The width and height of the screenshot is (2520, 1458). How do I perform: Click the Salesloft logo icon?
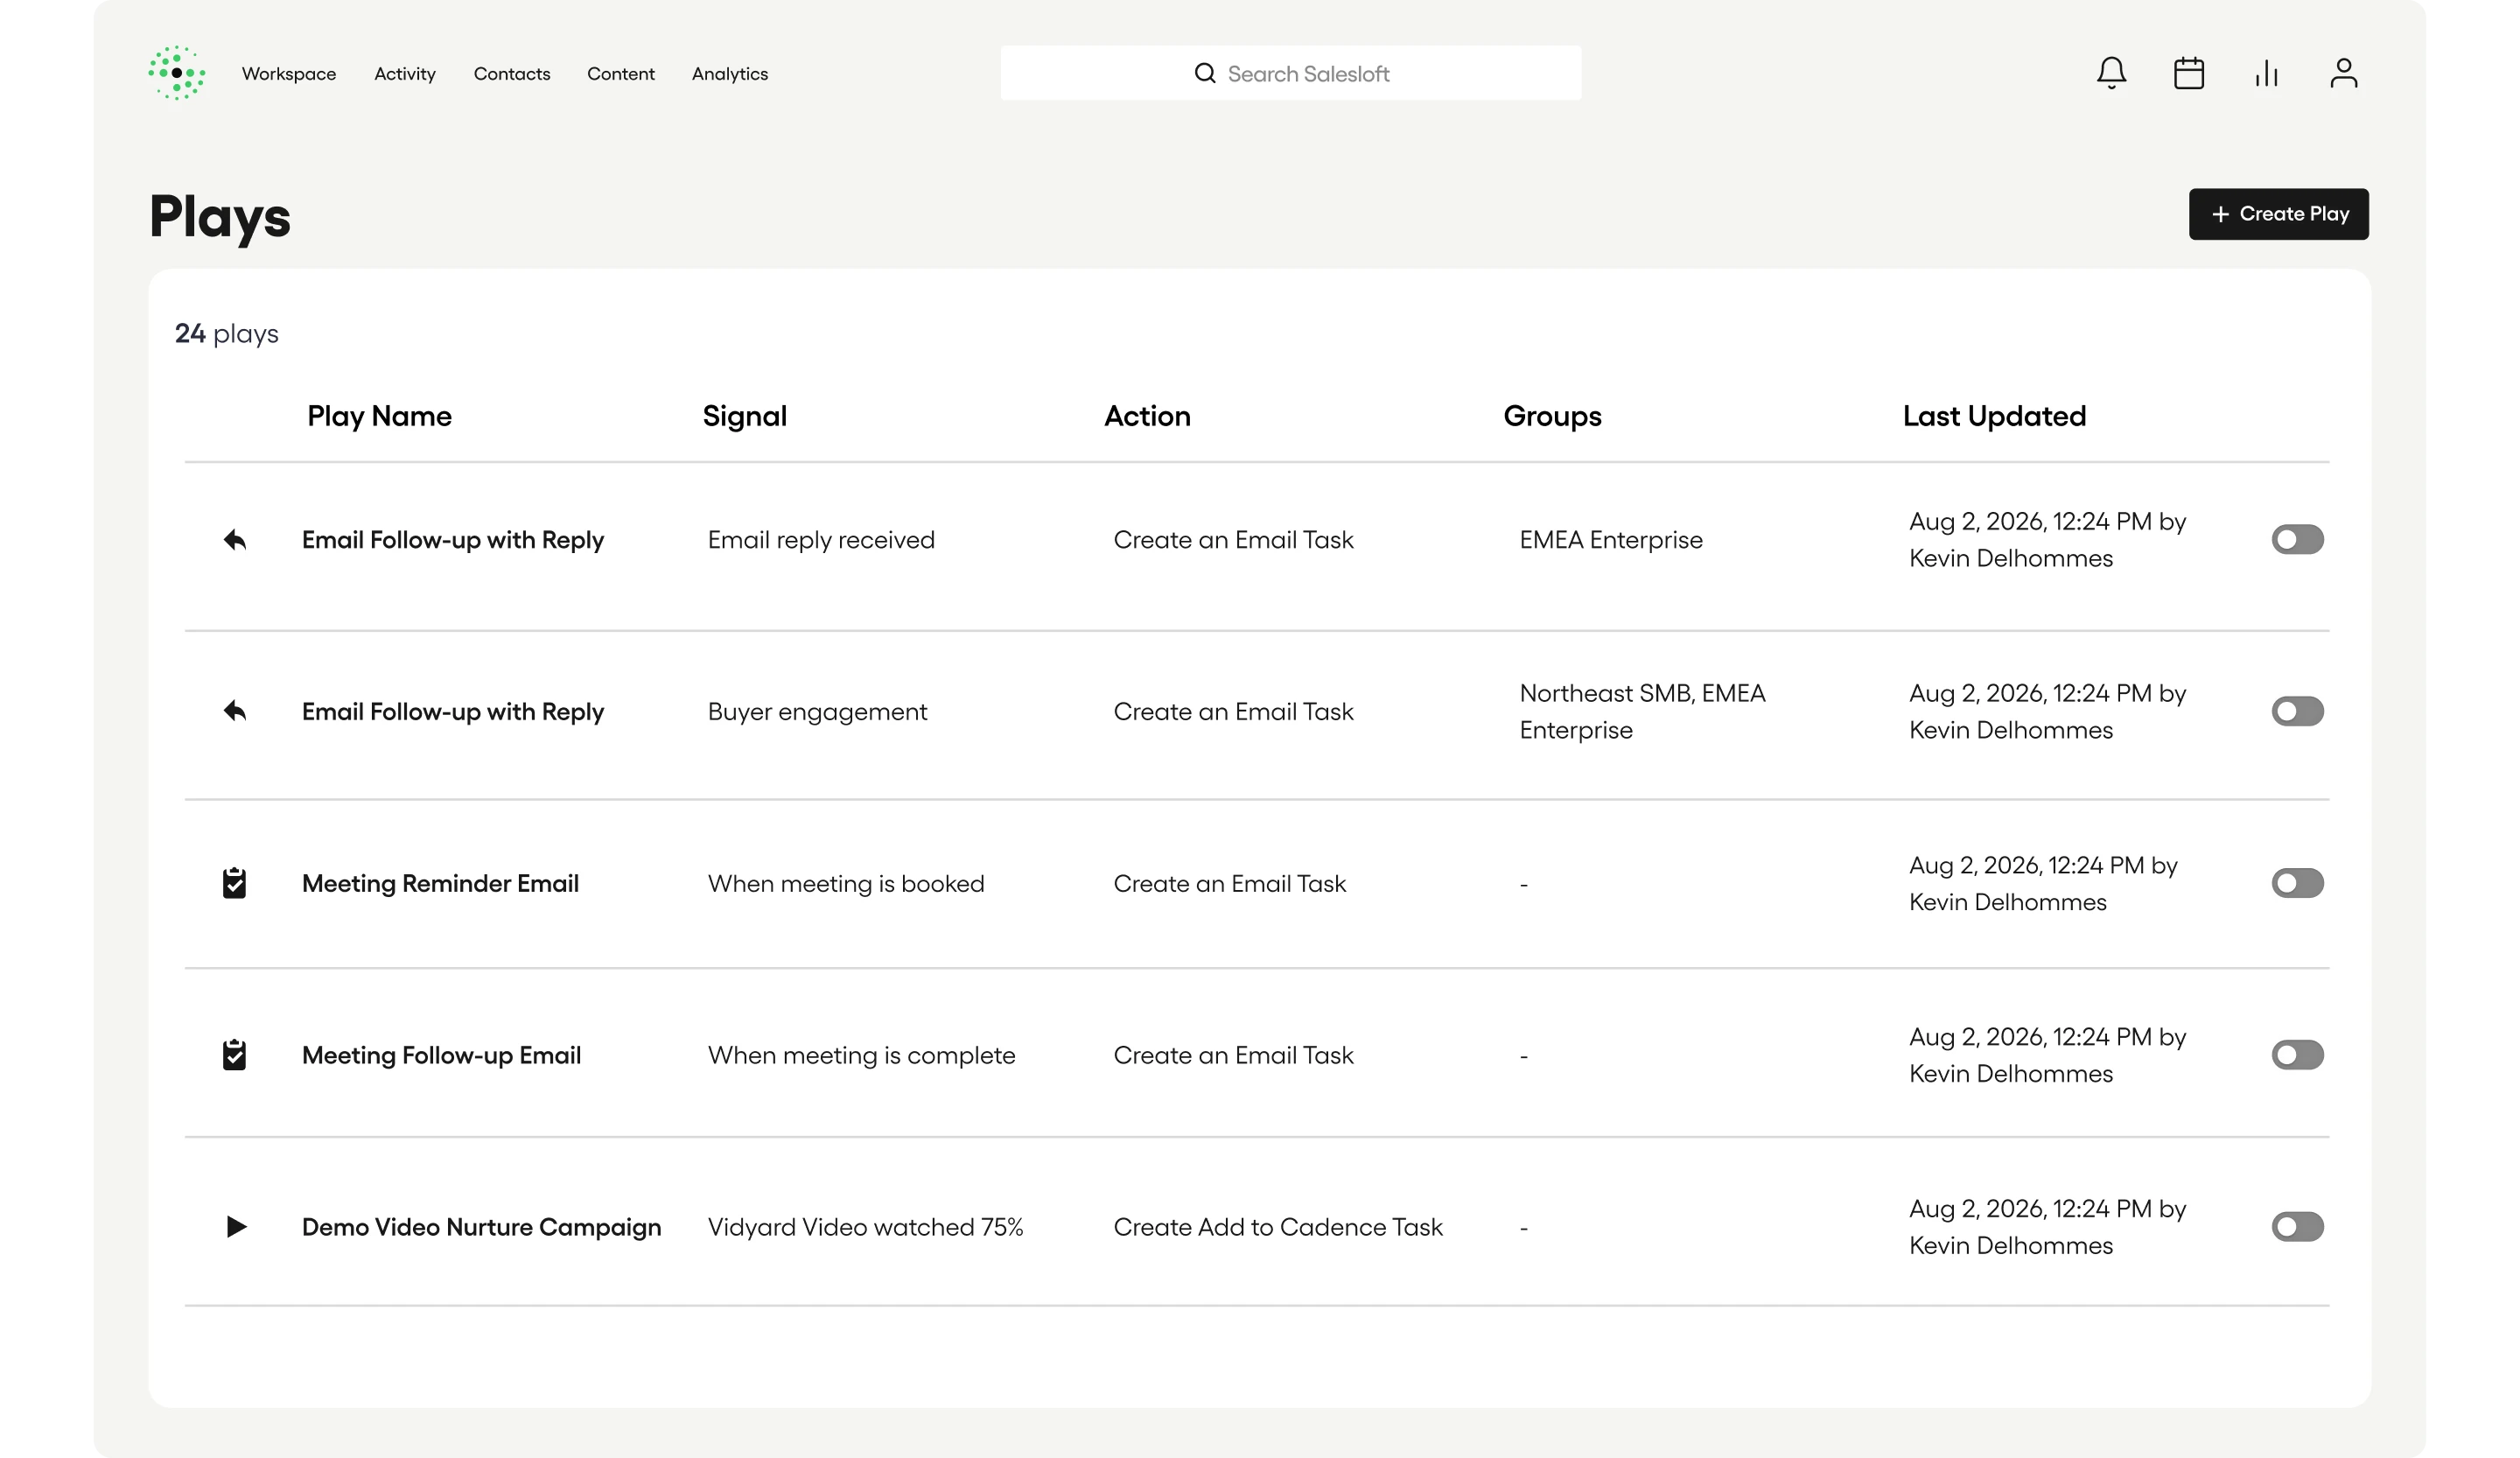(177, 73)
